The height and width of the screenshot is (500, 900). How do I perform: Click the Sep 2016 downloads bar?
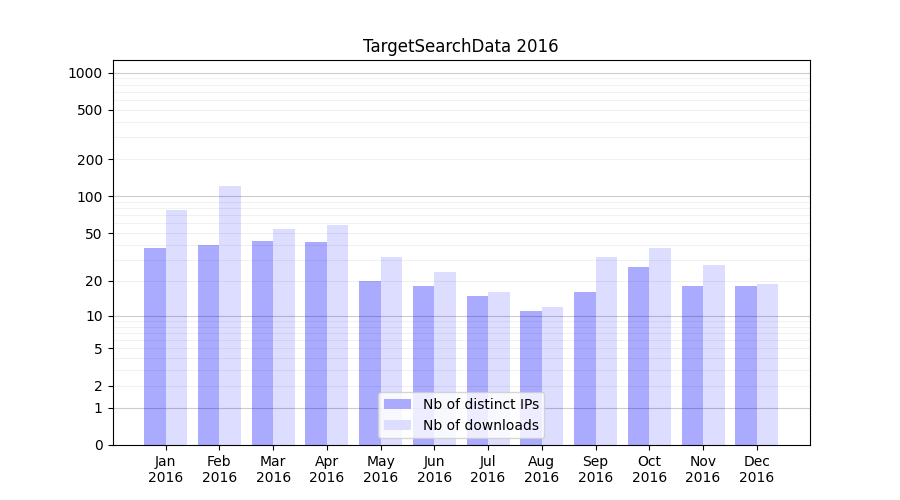pyautogui.click(x=606, y=351)
